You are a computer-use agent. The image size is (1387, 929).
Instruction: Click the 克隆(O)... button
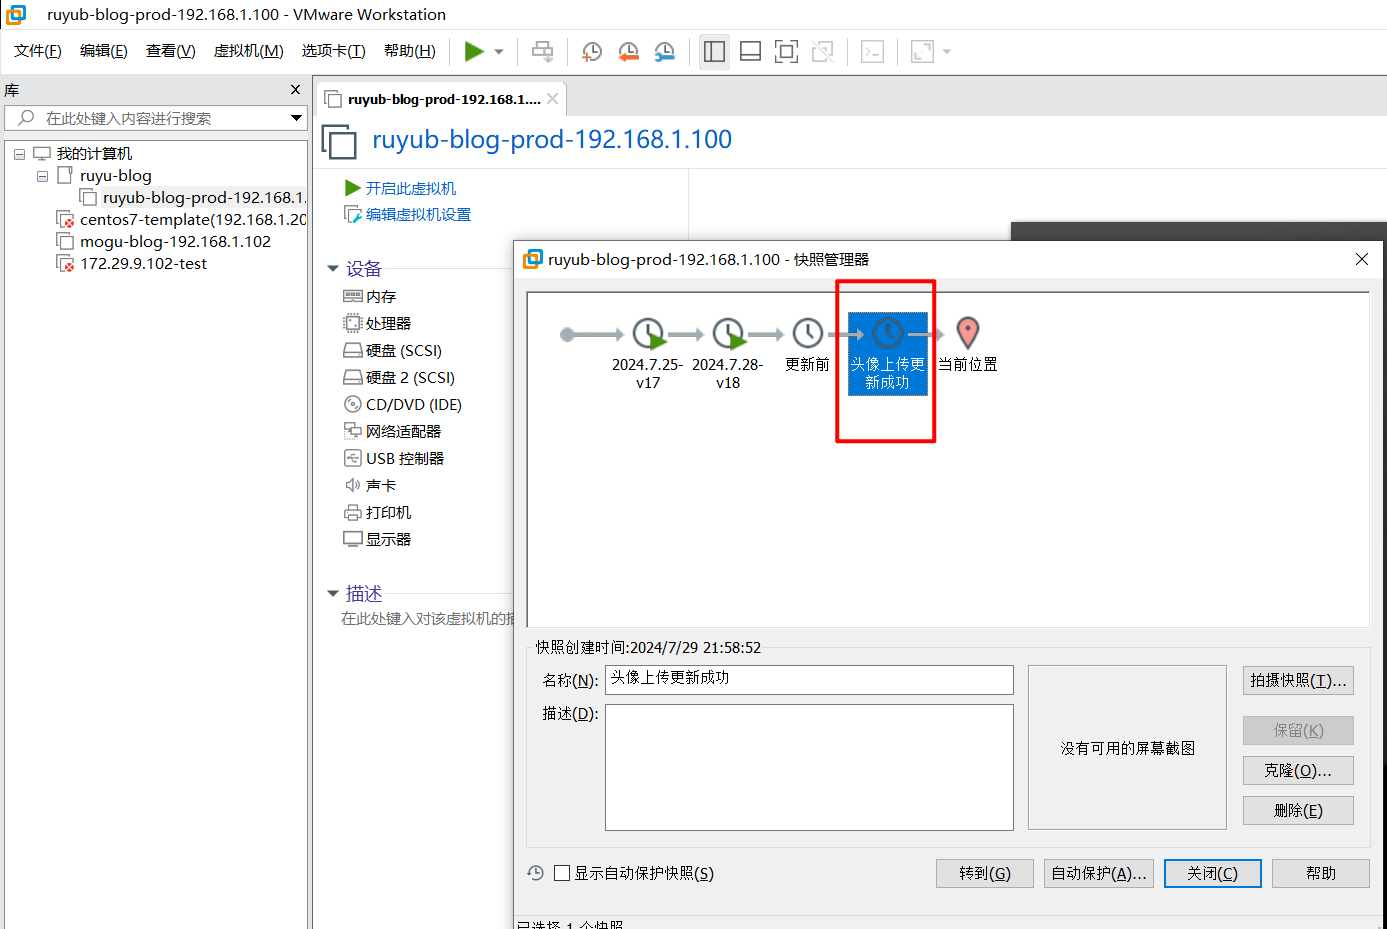coord(1298,770)
